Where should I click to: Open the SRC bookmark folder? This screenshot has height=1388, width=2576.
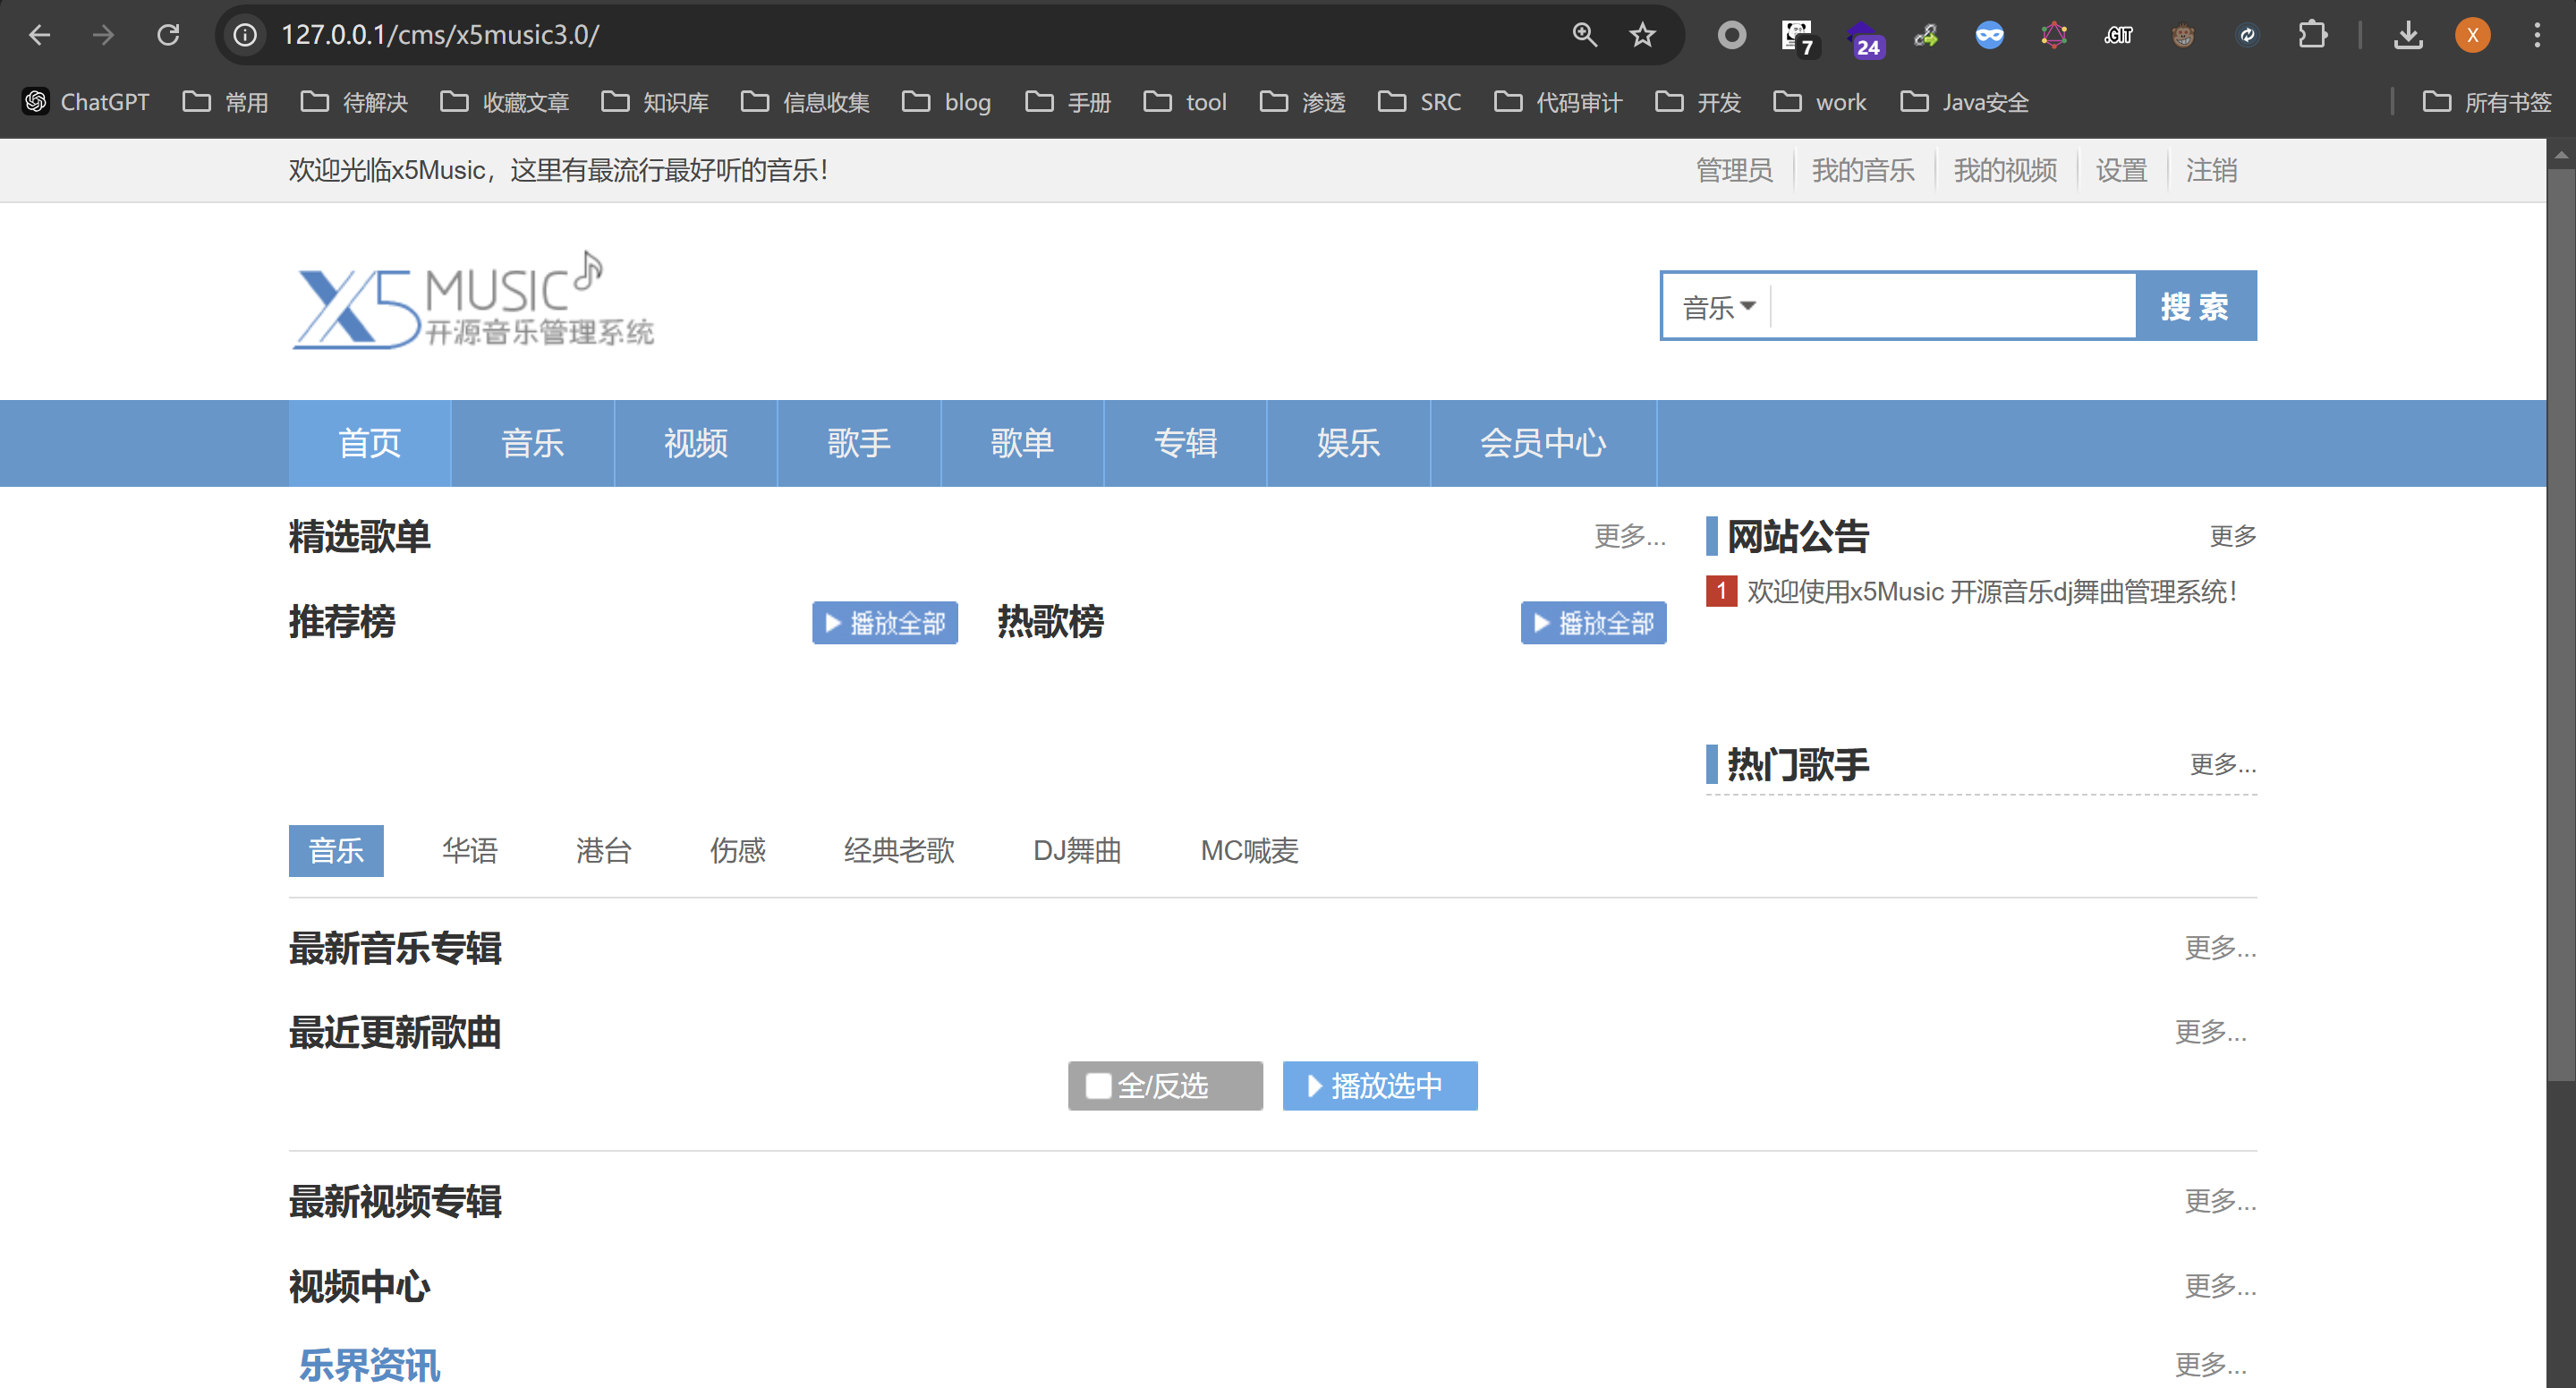coord(1419,102)
